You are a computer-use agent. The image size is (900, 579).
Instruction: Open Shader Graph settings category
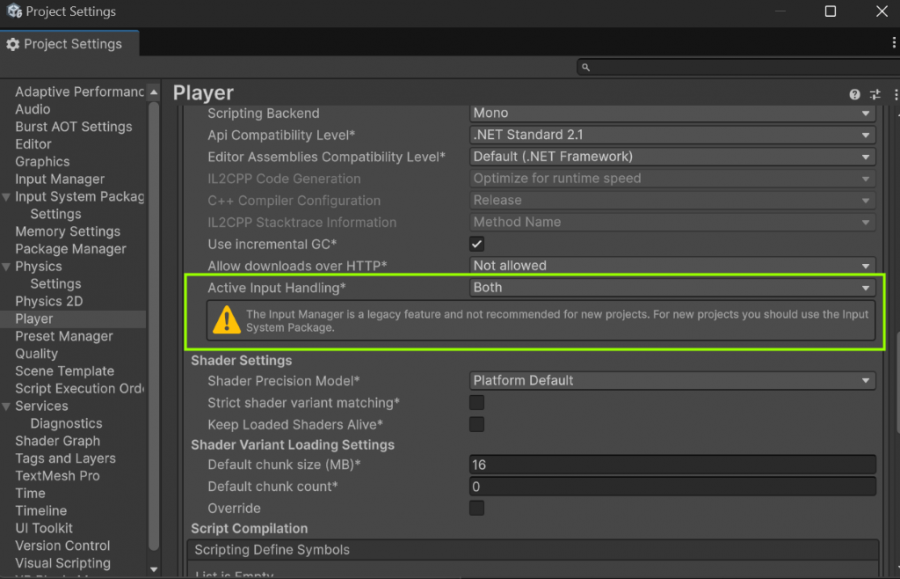(x=57, y=441)
